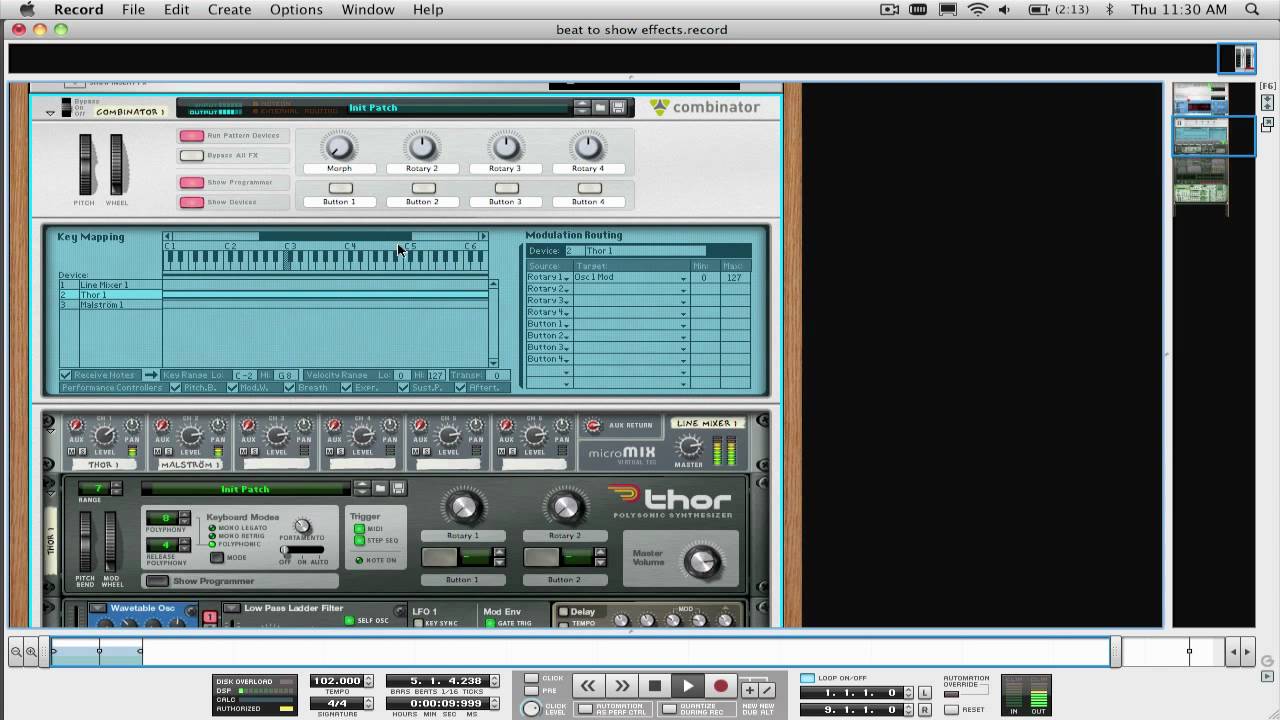
Task: Click the red Record button
Action: 721,686
